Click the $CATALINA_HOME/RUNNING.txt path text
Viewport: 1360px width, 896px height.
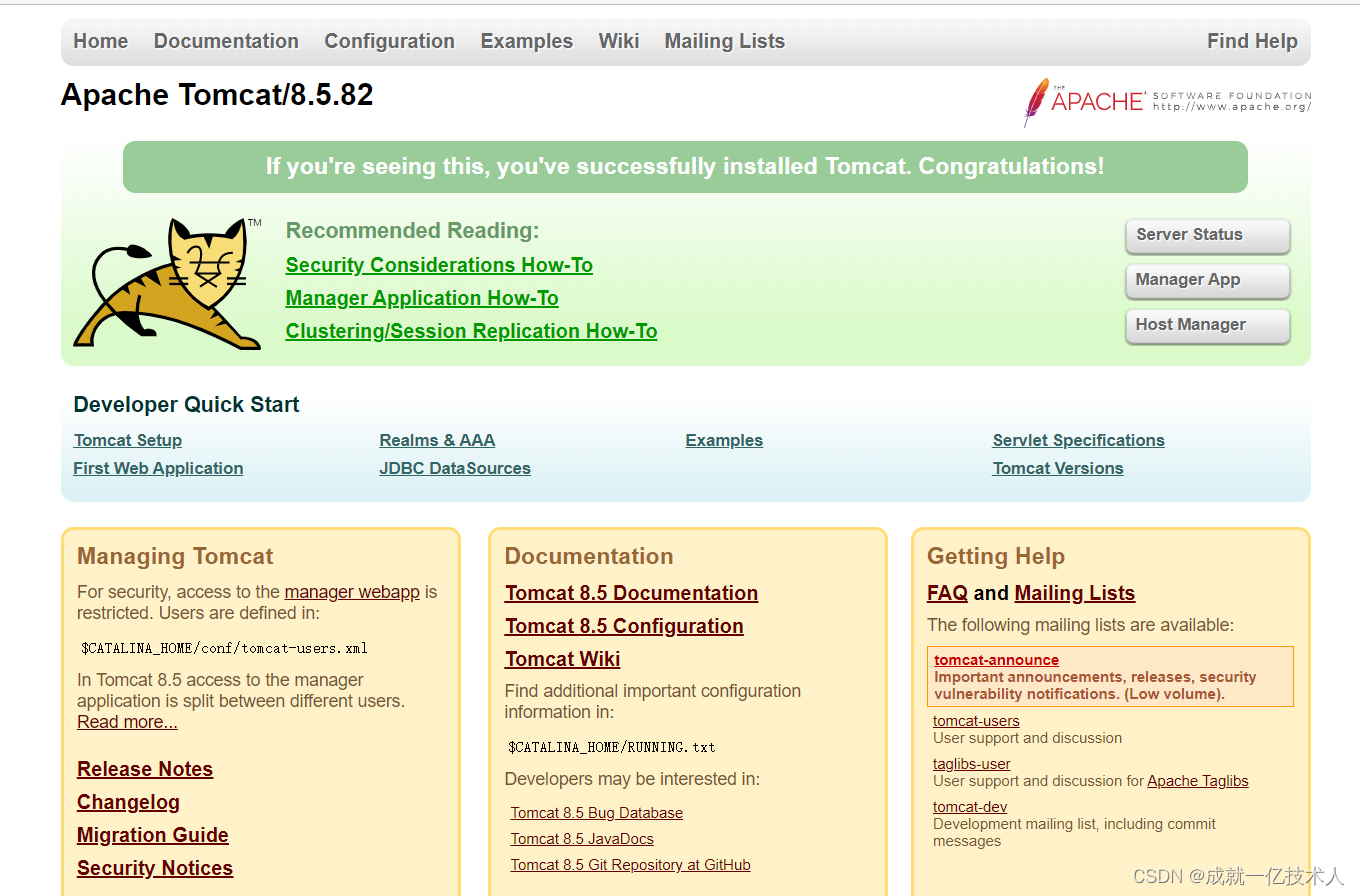[612, 747]
